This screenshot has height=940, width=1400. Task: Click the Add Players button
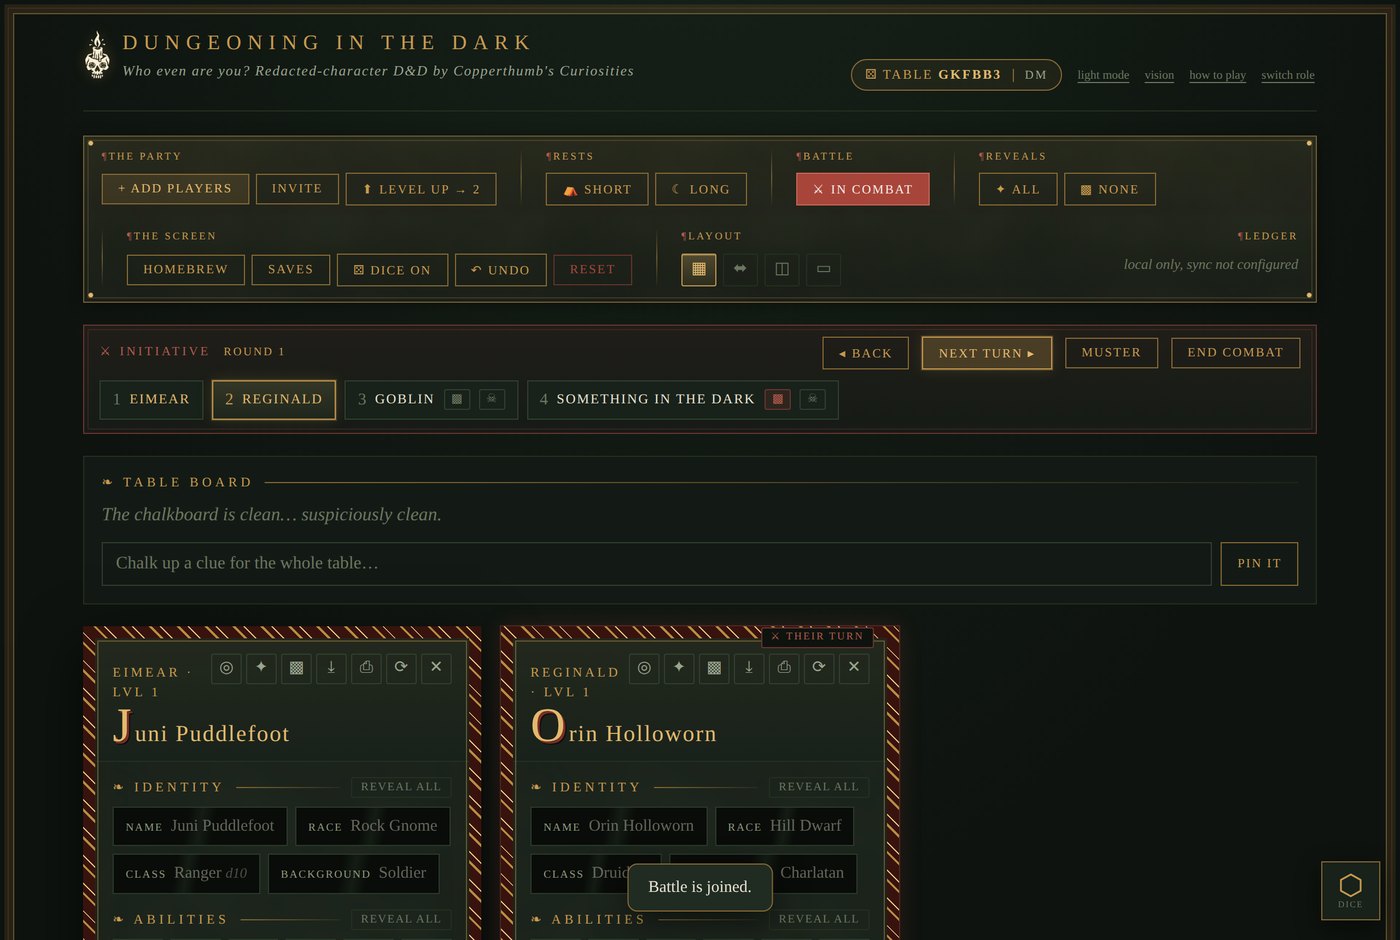point(175,188)
